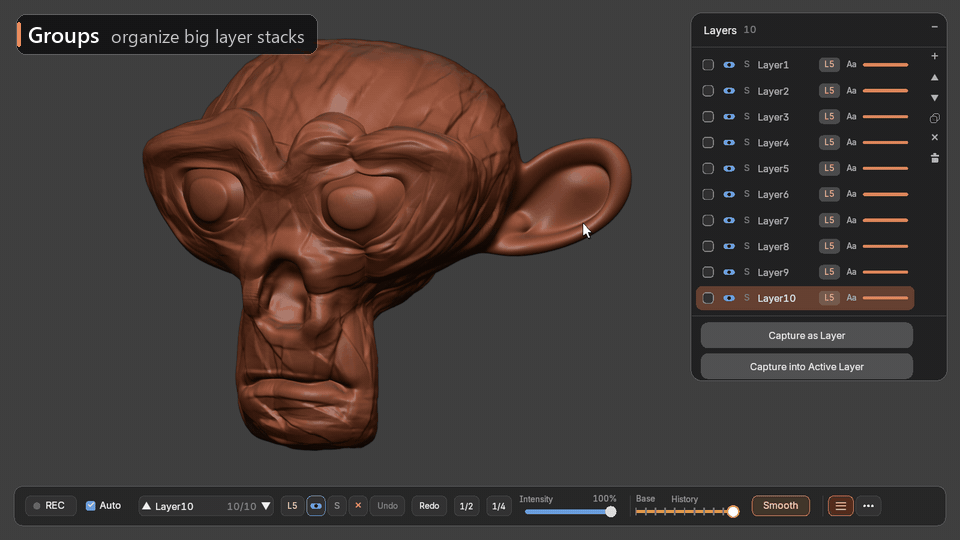This screenshot has width=960, height=540.
Task: Click the Smooth button
Action: [x=781, y=506]
